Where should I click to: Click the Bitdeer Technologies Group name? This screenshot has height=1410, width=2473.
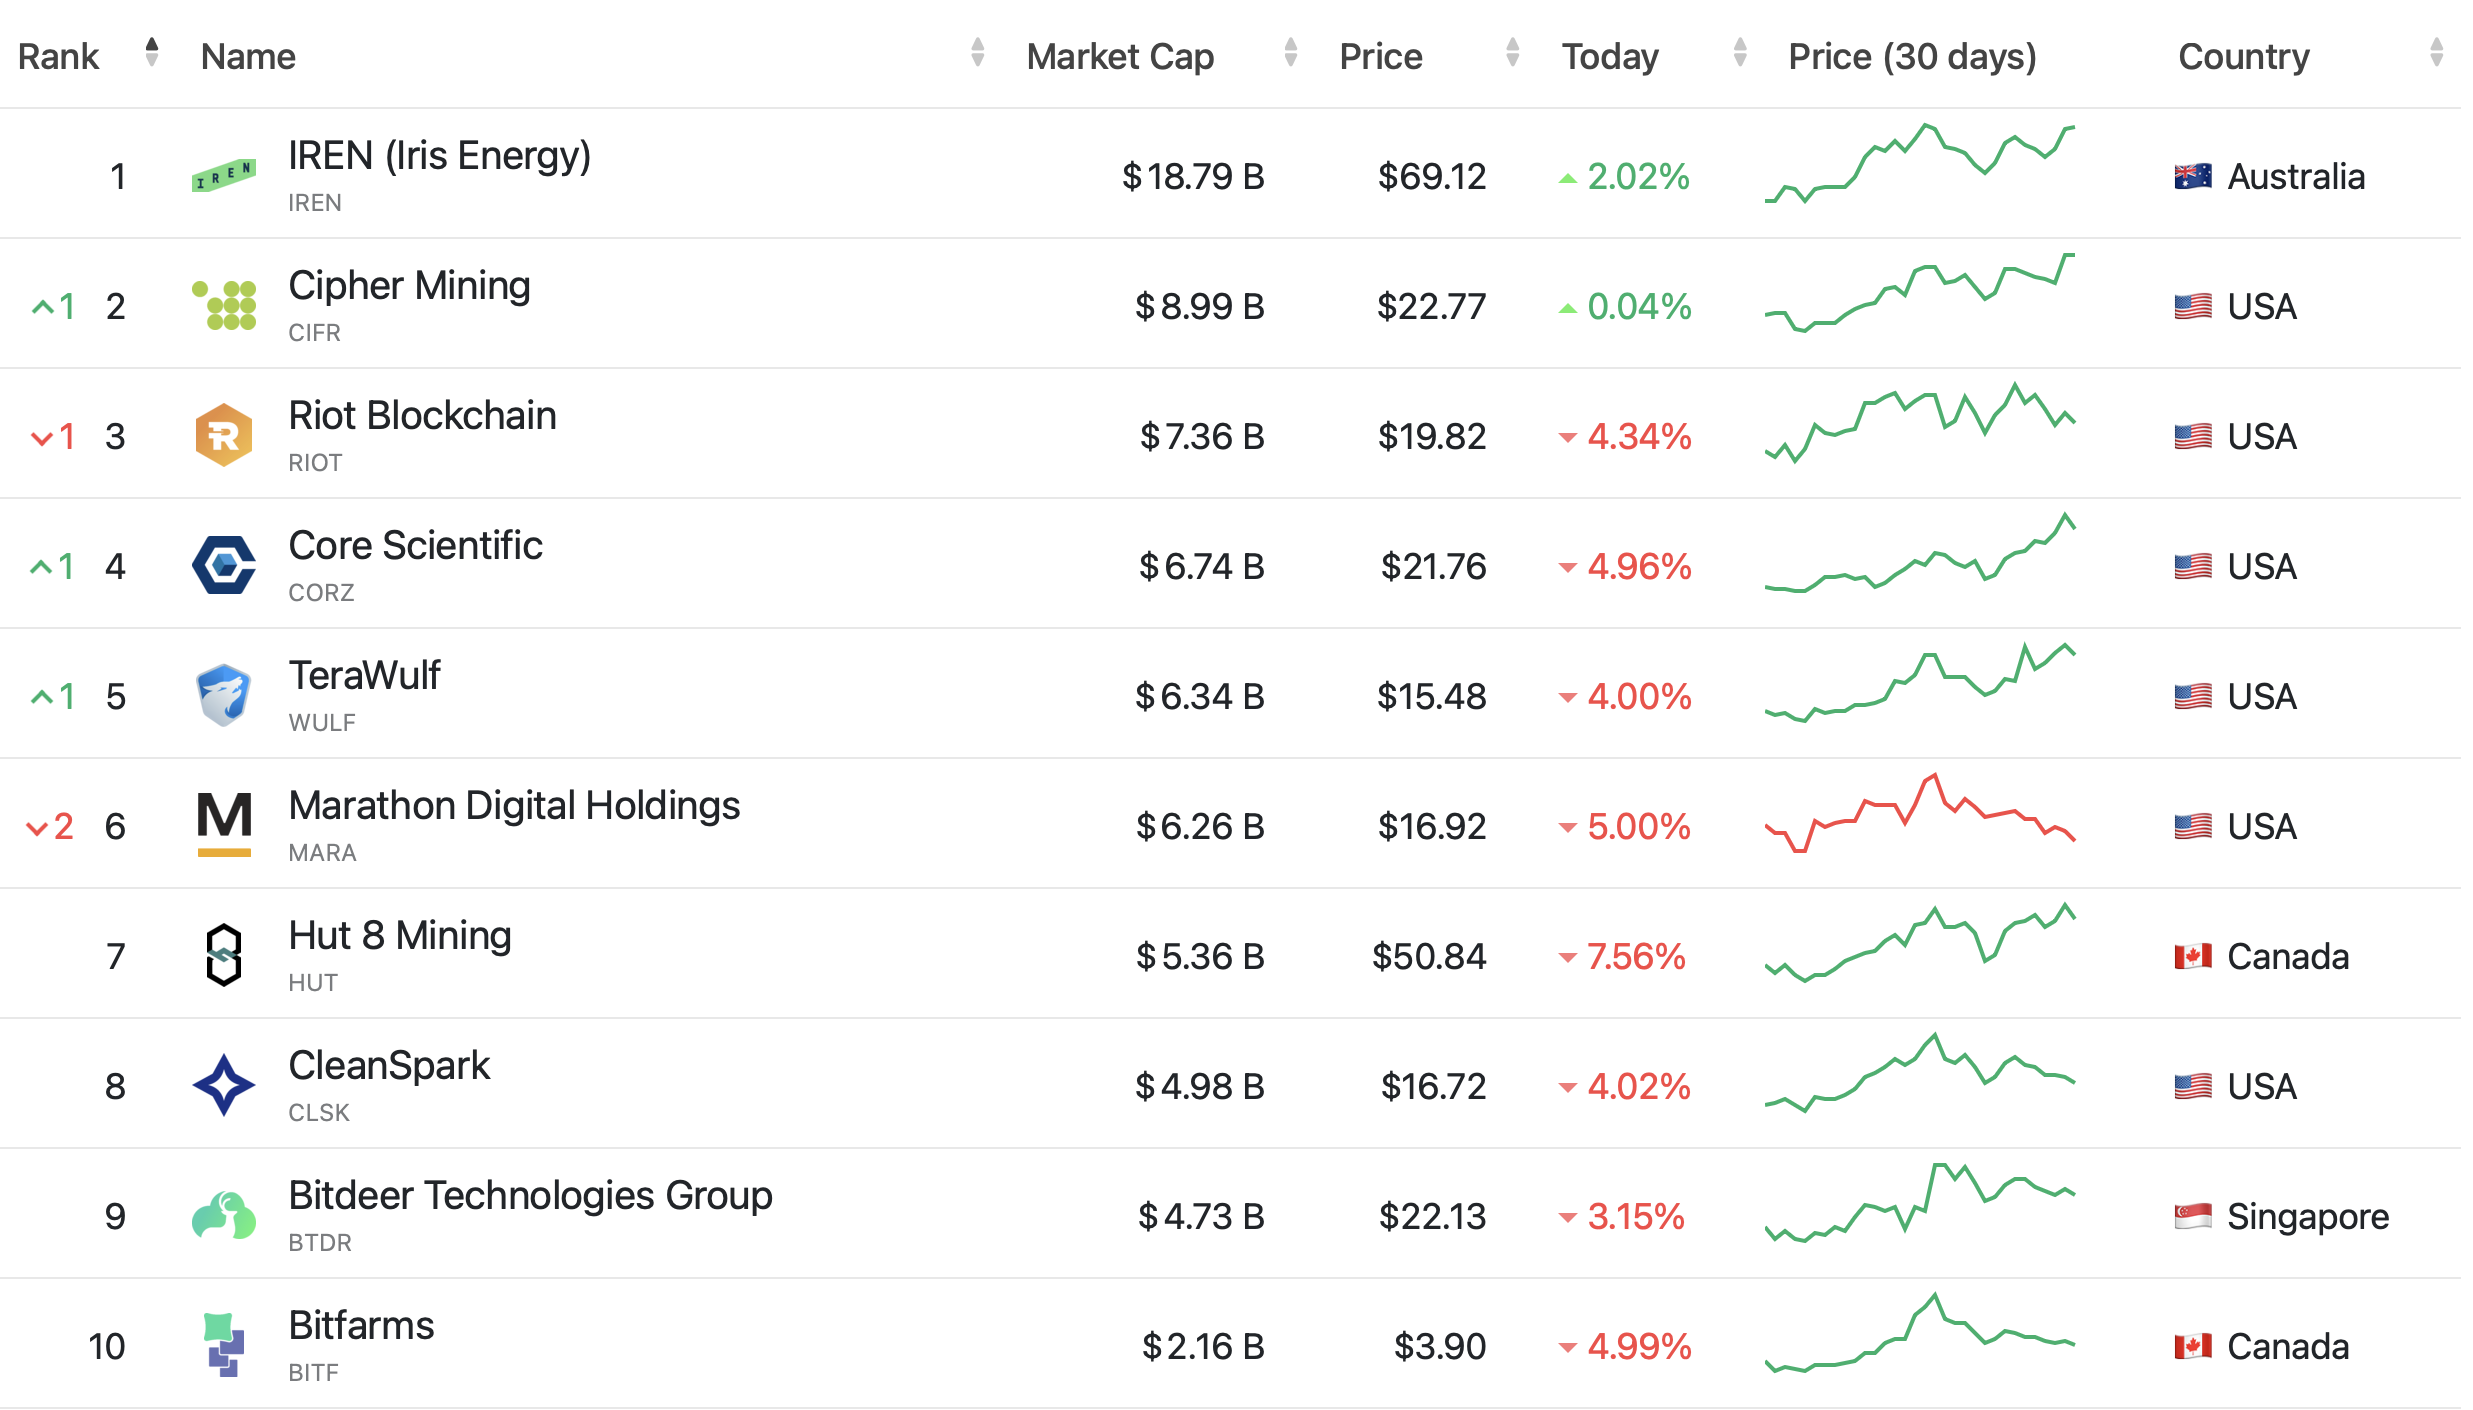[x=530, y=1196]
